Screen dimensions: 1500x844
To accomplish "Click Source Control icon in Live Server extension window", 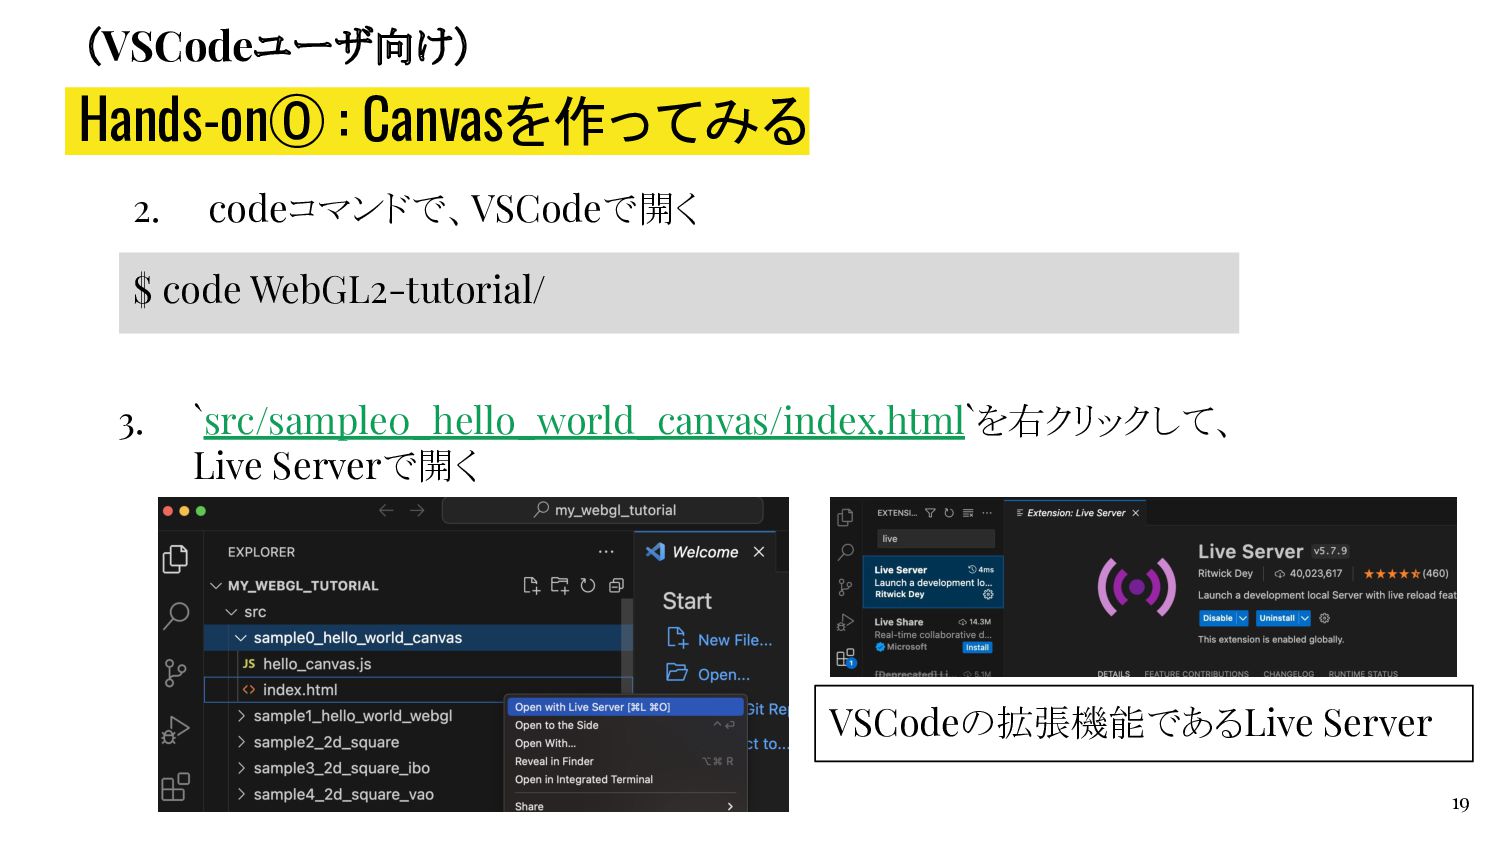I will click(846, 587).
